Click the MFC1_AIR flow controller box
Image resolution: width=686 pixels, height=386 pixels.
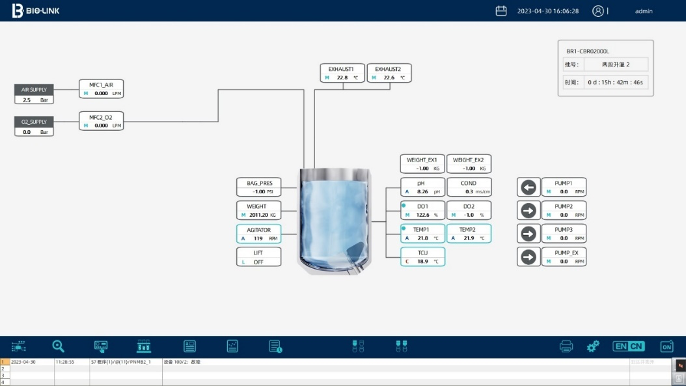102,89
